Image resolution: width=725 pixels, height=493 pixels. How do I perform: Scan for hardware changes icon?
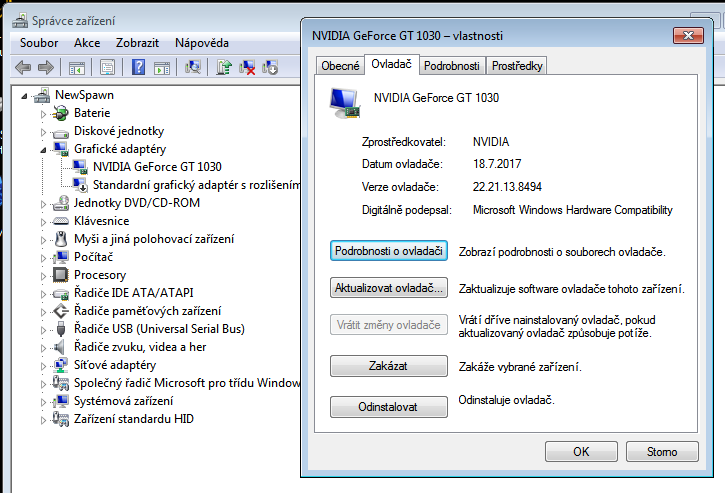click(x=193, y=68)
